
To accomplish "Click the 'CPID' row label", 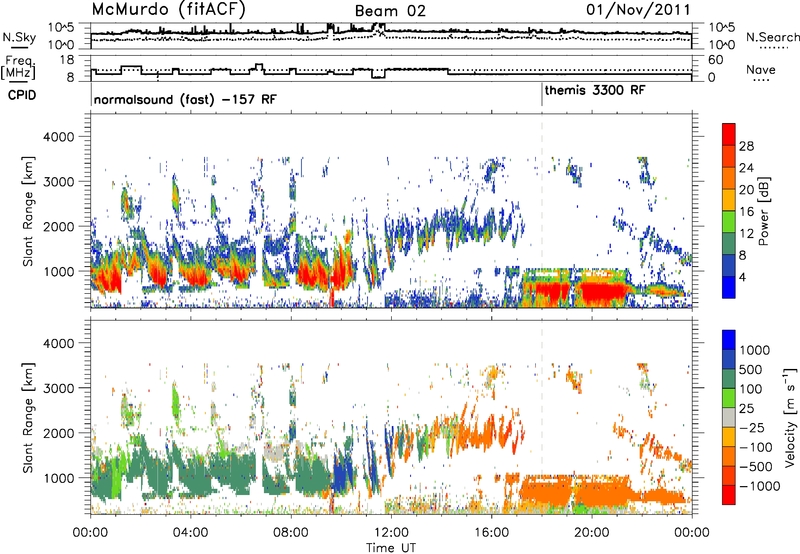I will click(22, 95).
